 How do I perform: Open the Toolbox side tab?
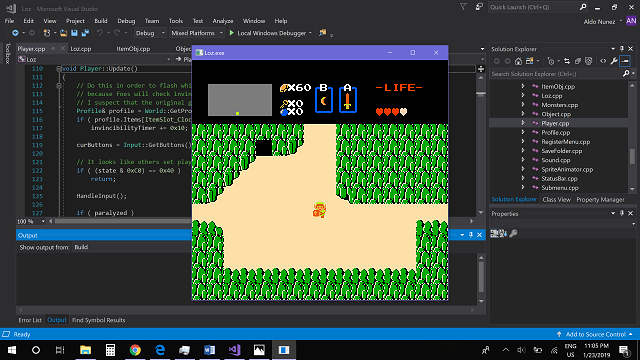click(7, 53)
